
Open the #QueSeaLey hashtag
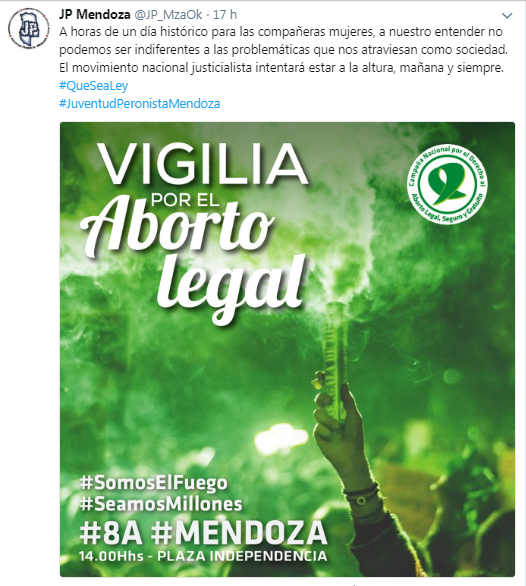tap(93, 86)
